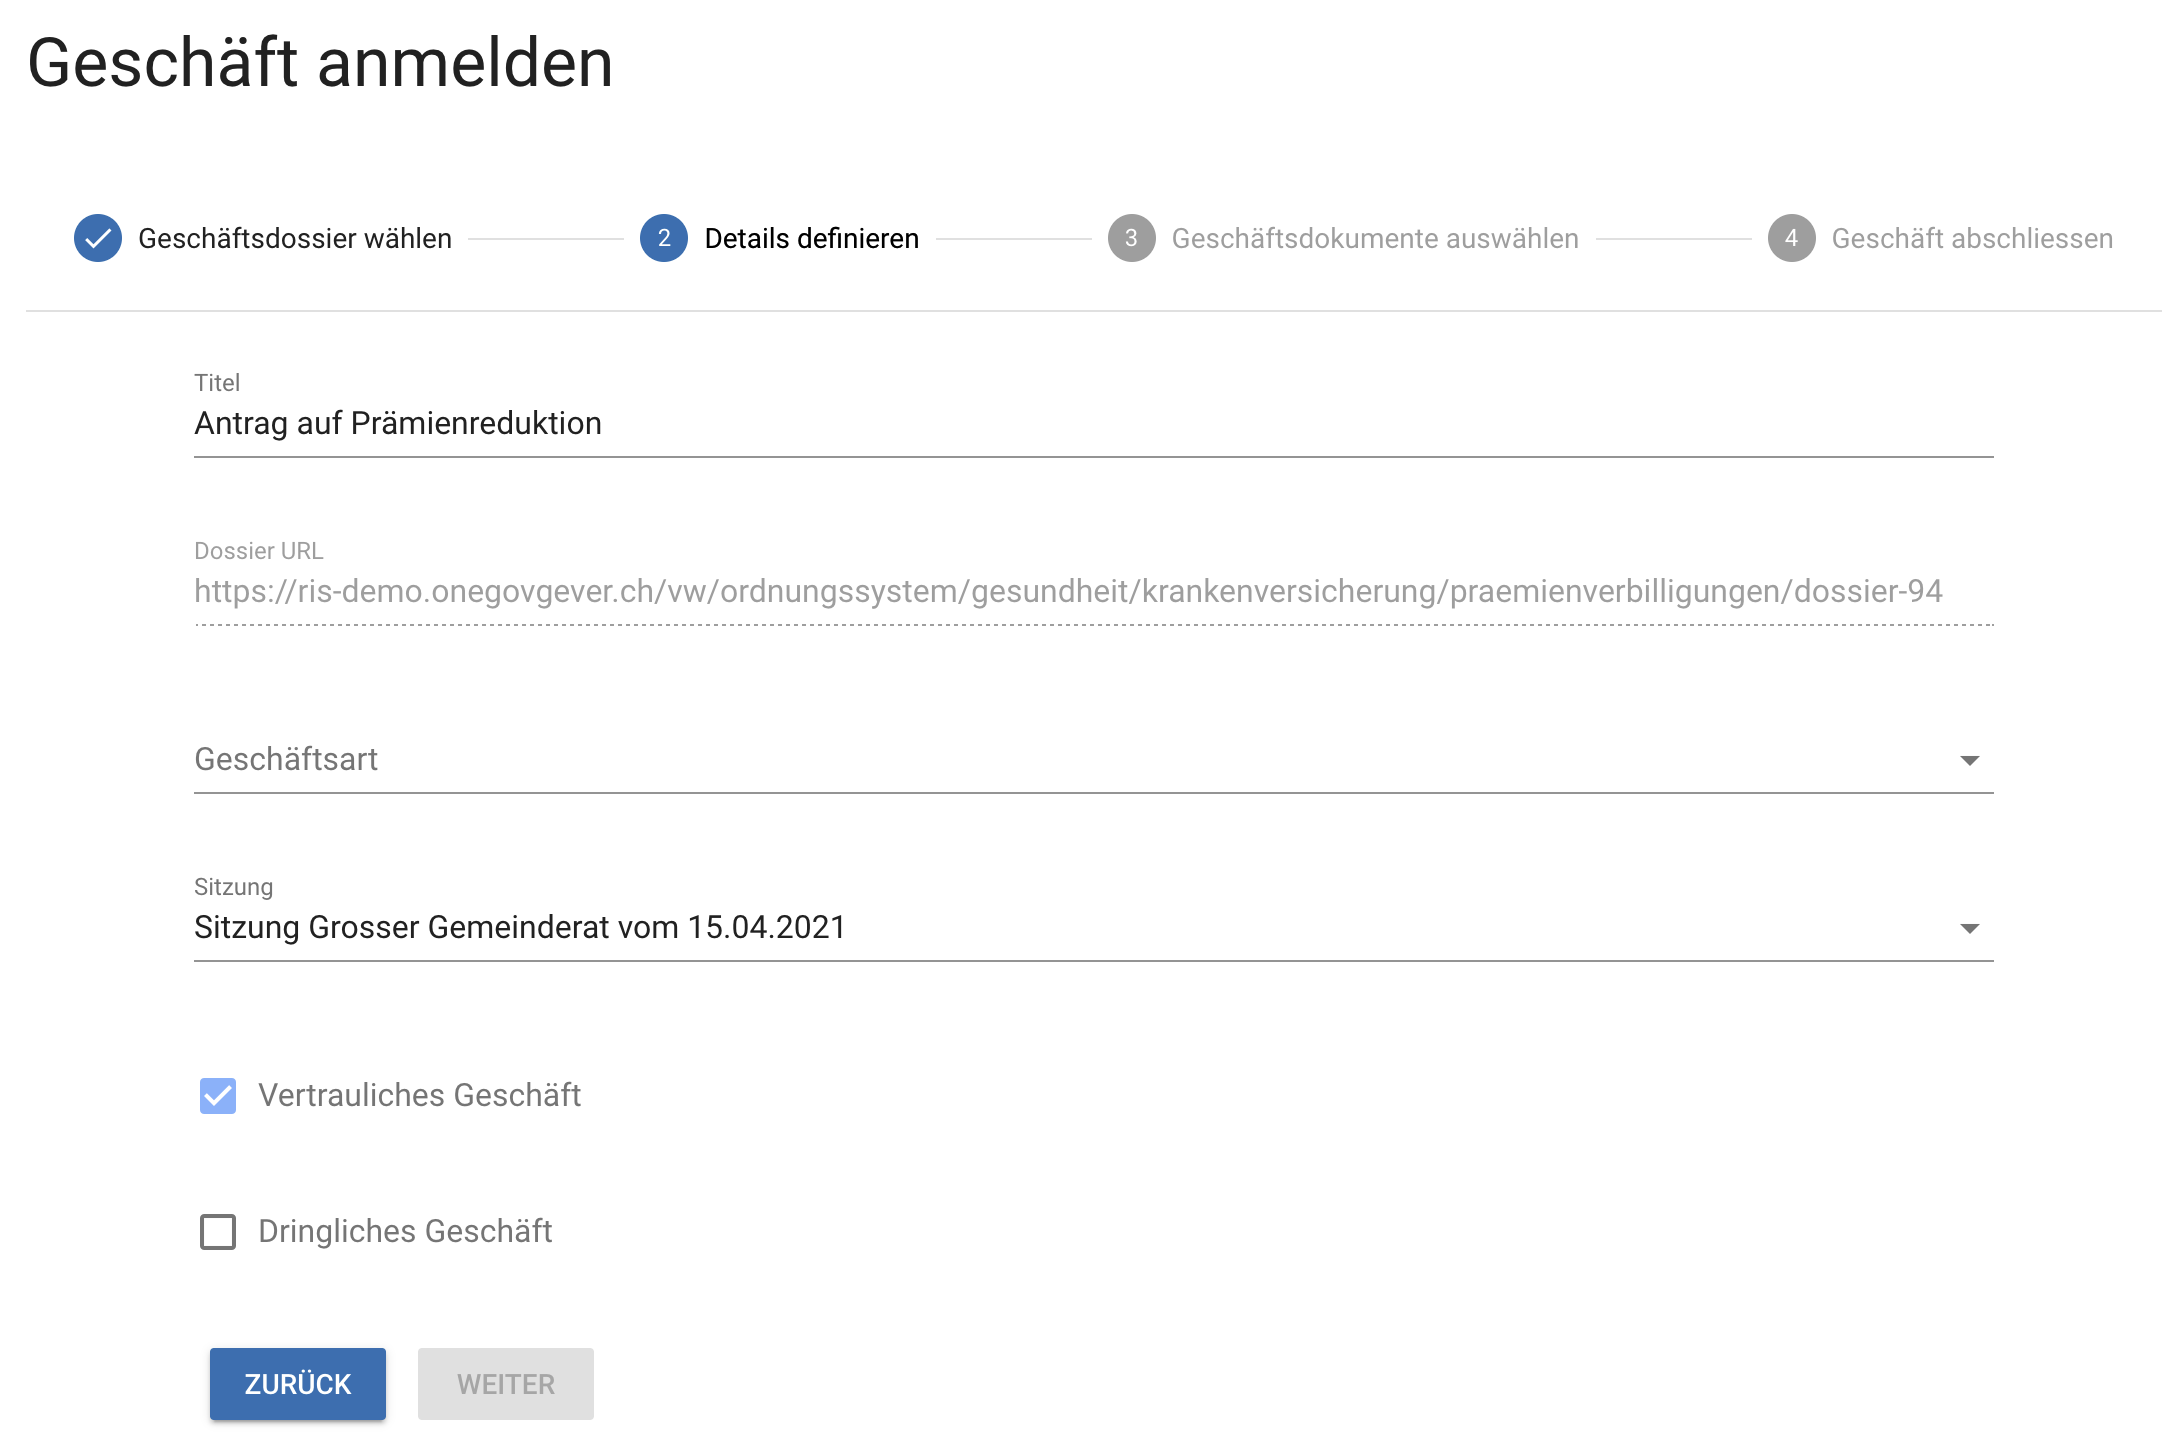Click the Vertrauliches Geschäft label text
This screenshot has width=2166, height=1450.
click(420, 1096)
